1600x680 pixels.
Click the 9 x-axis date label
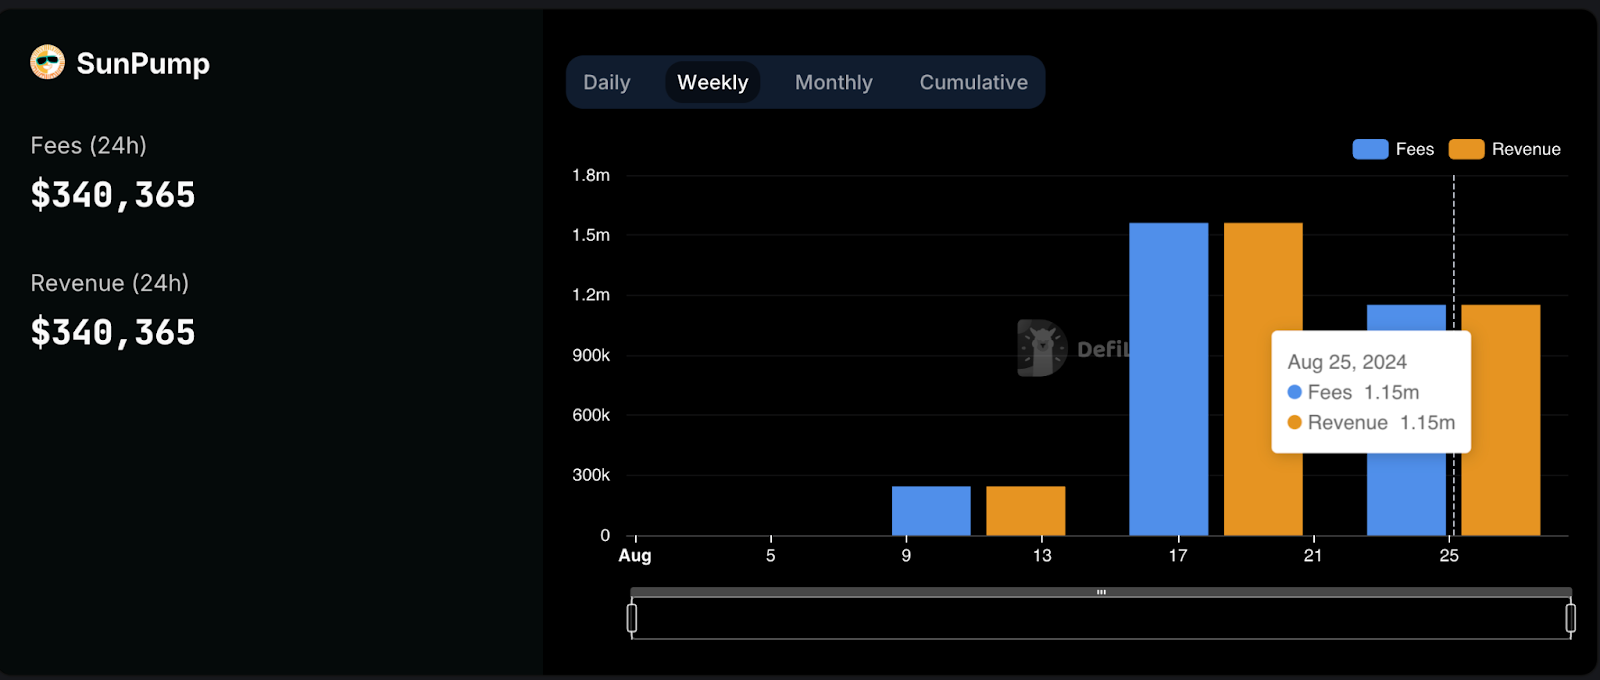point(906,555)
